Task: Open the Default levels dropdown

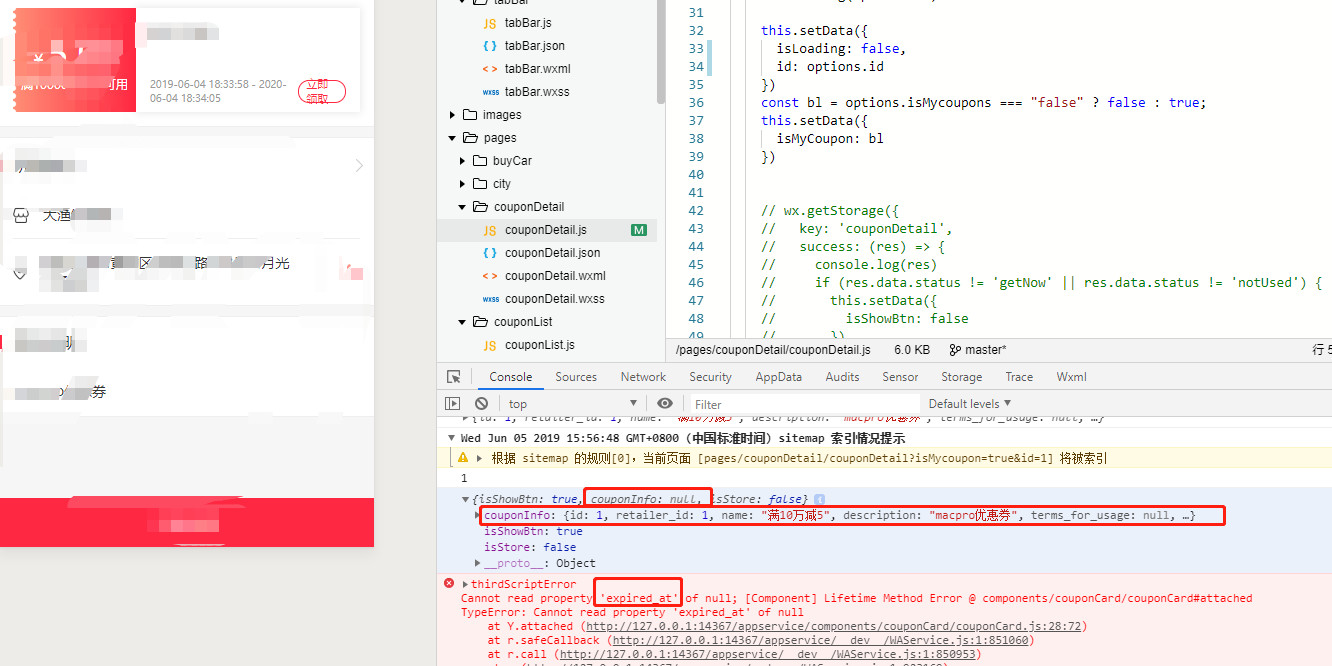Action: (970, 404)
